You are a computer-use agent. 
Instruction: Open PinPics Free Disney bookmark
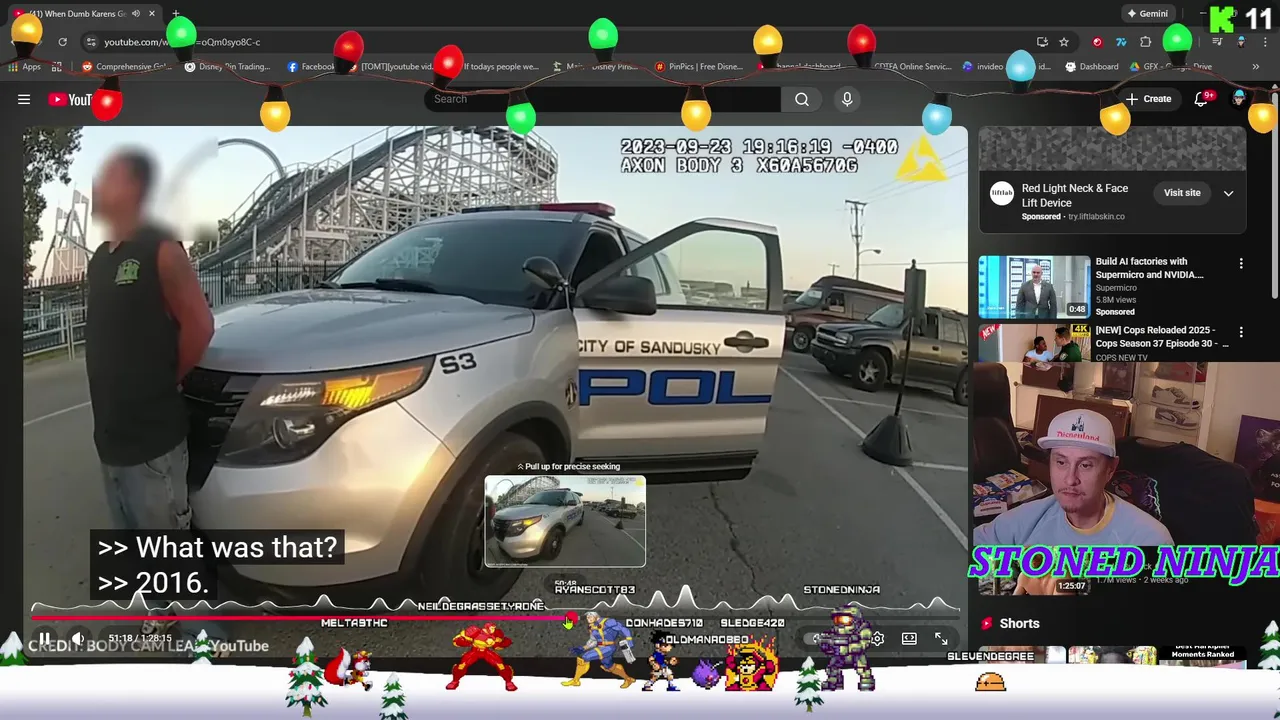click(699, 67)
